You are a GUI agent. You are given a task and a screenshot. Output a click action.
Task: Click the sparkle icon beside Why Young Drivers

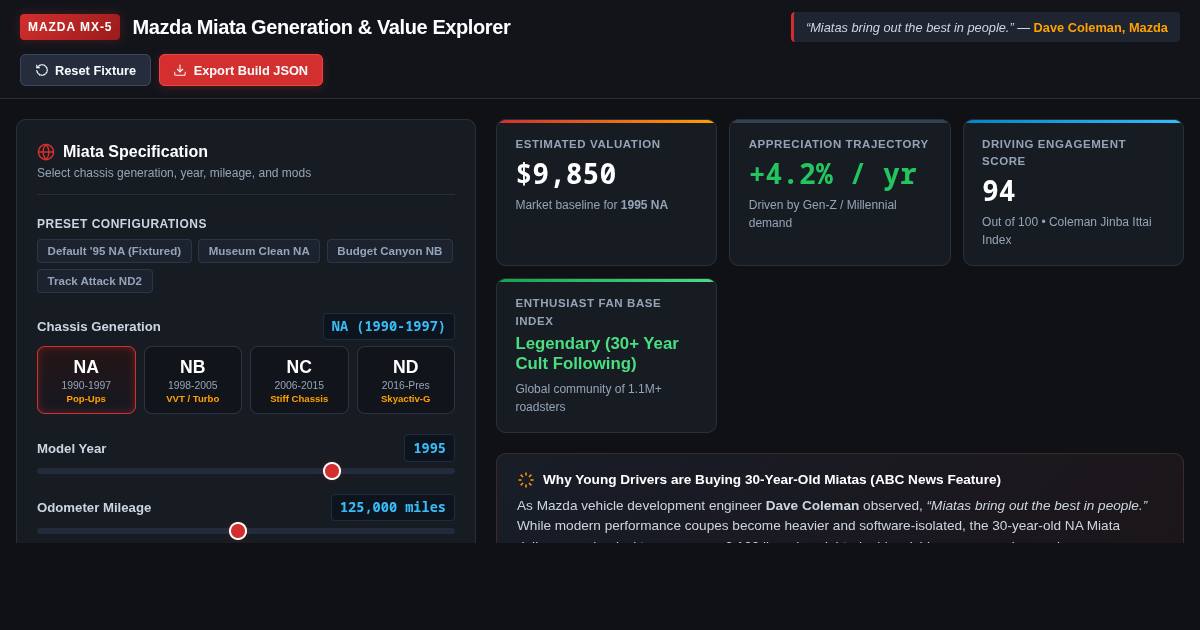point(526,480)
